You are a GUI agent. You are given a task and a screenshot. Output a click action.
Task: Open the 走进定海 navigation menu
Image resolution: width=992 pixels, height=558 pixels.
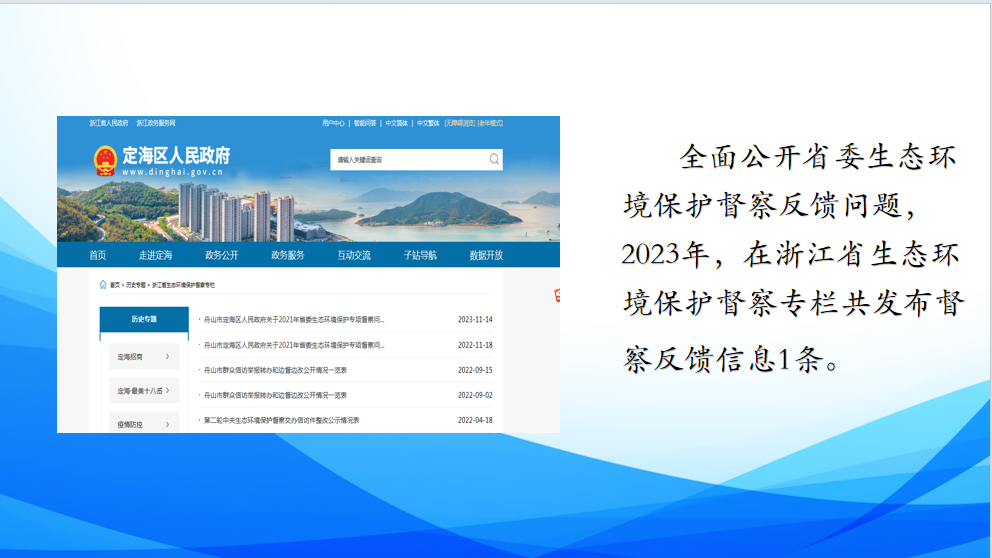point(155,255)
